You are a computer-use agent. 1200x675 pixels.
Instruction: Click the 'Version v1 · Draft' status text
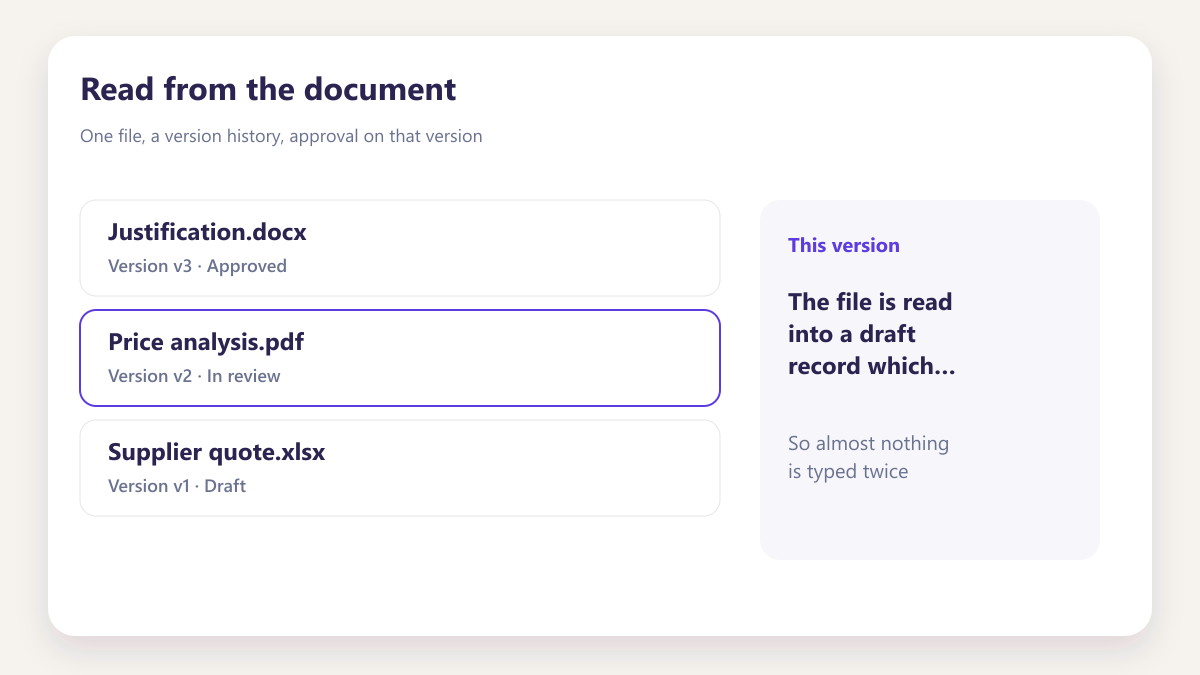coord(177,486)
